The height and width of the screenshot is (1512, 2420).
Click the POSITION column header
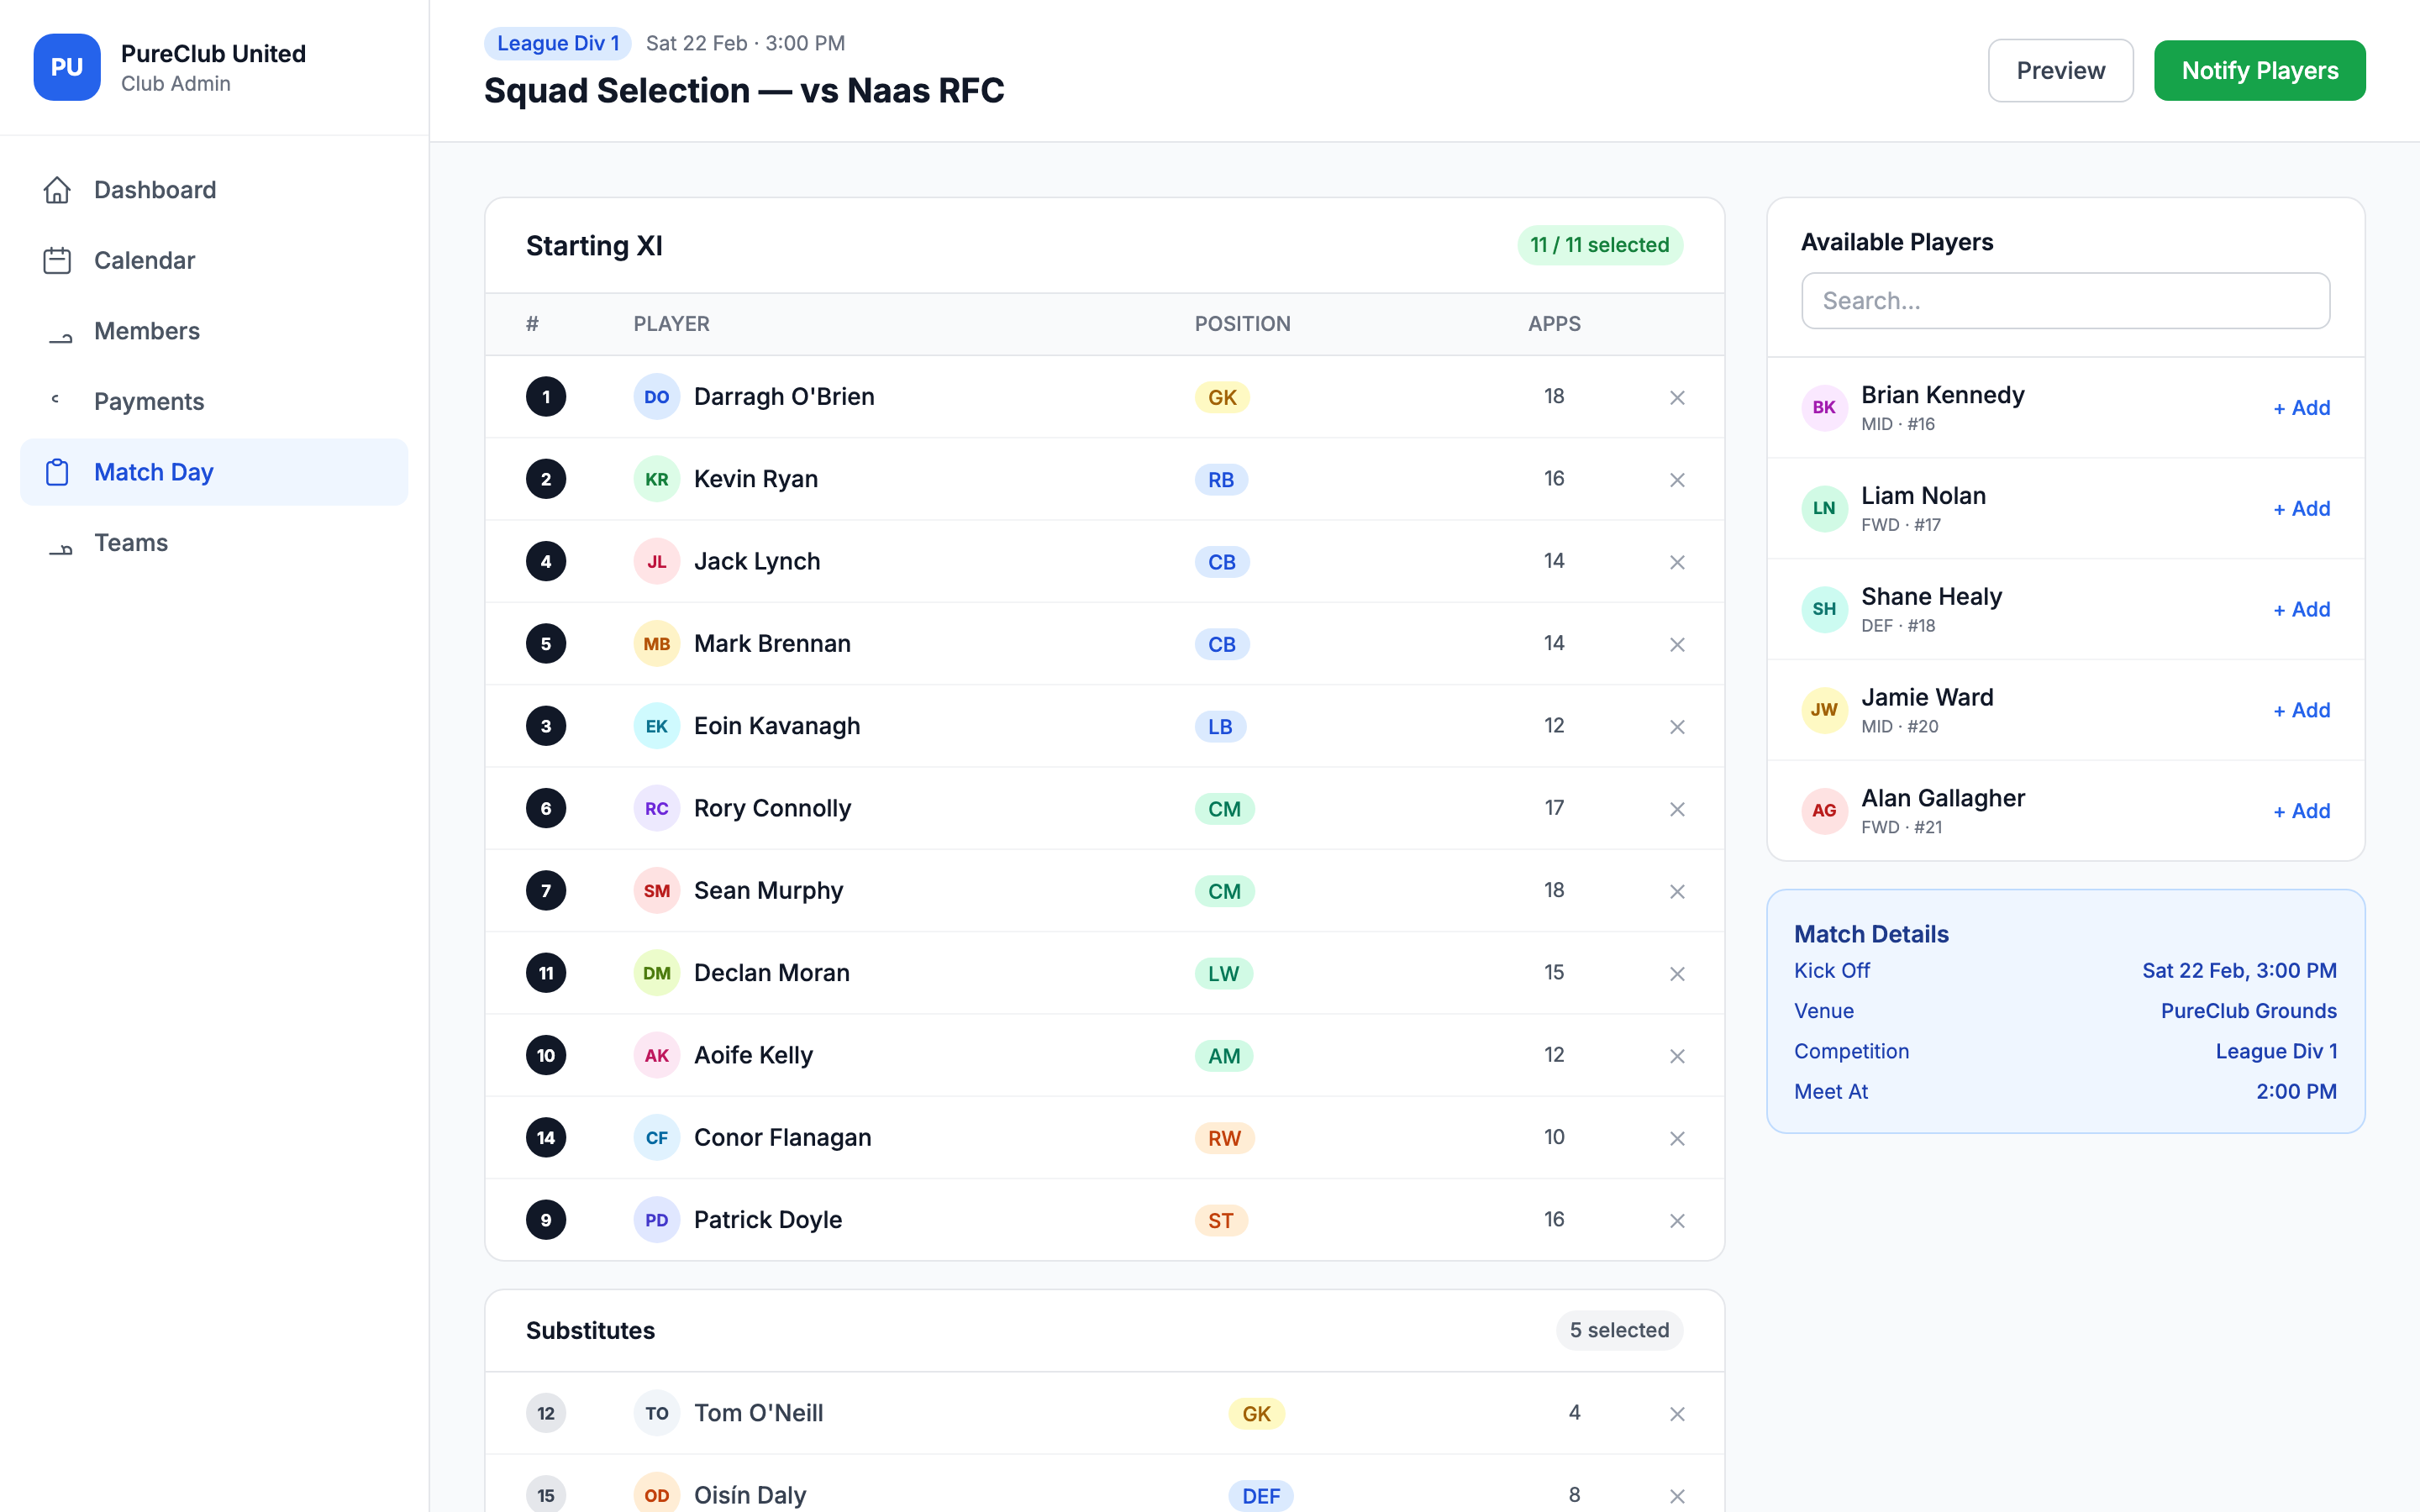click(1242, 324)
